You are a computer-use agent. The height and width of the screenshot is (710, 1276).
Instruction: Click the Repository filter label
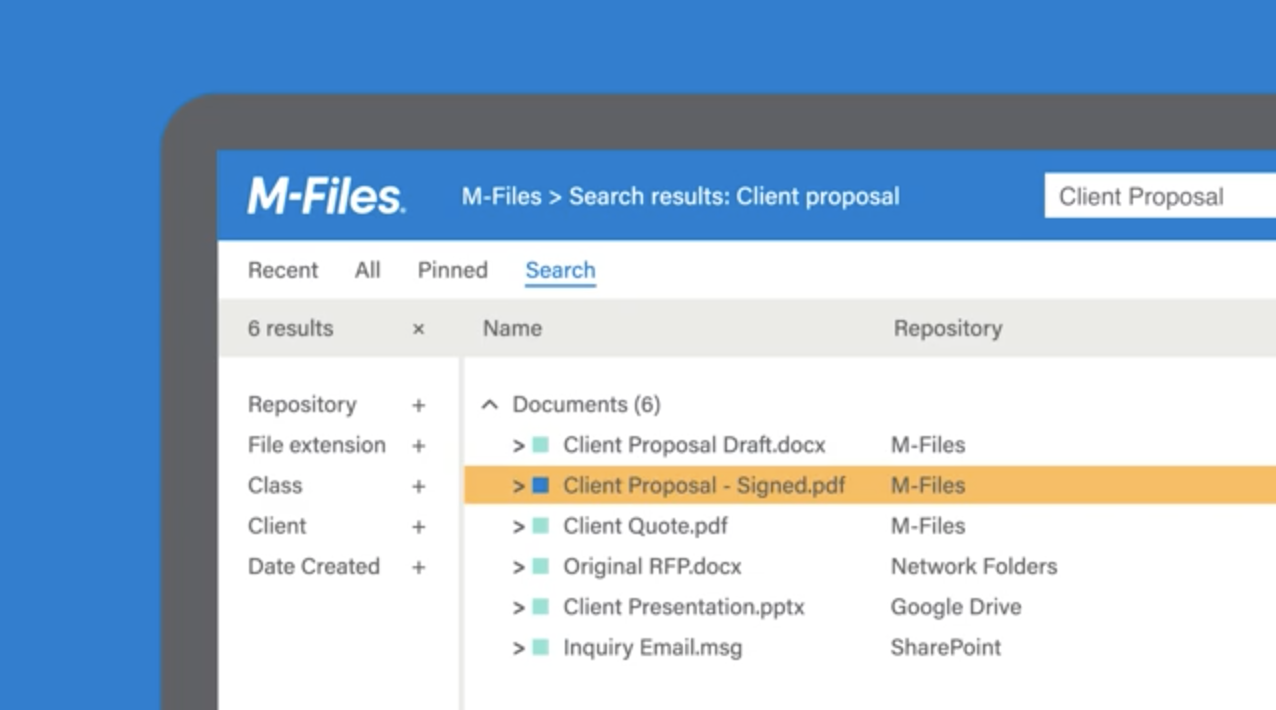[x=302, y=405]
